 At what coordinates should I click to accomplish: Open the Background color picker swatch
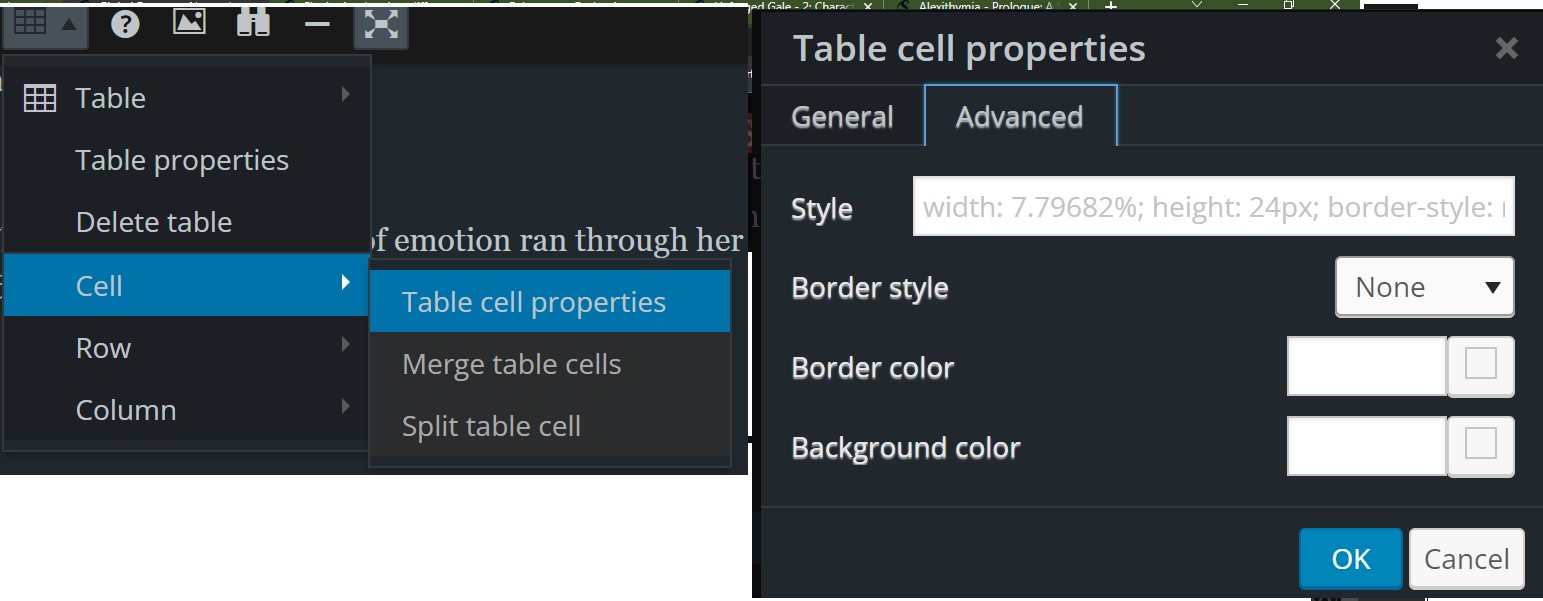[1481, 446]
